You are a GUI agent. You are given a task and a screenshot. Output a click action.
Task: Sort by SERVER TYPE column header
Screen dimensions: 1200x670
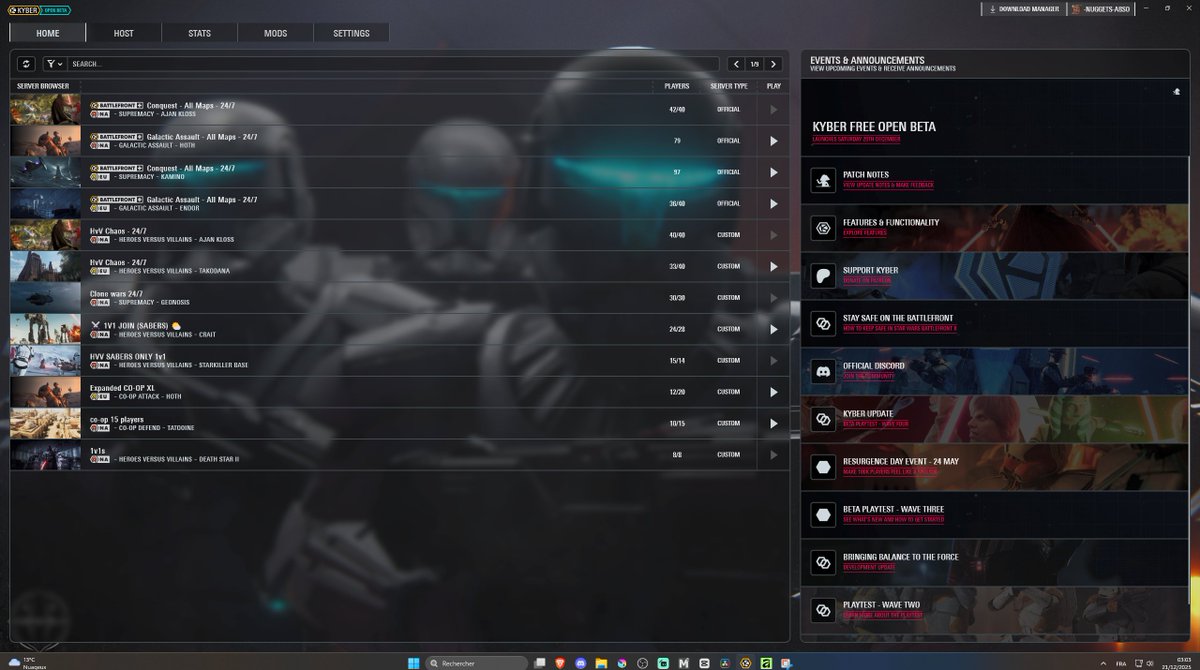(x=728, y=86)
